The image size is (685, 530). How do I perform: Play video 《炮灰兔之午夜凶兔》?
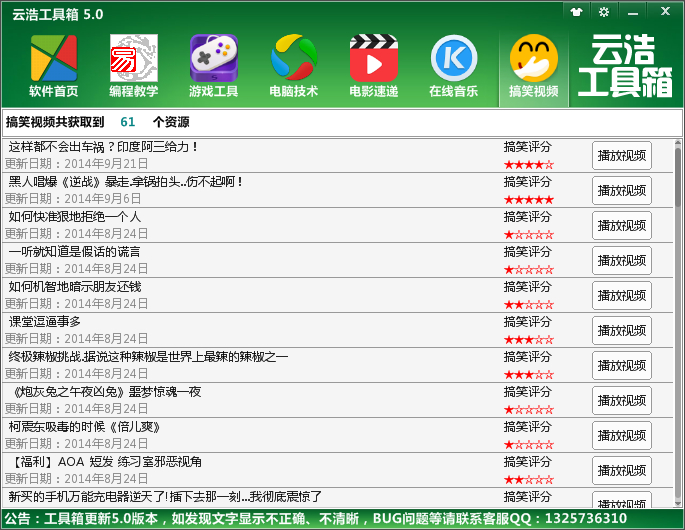pyautogui.click(x=622, y=400)
